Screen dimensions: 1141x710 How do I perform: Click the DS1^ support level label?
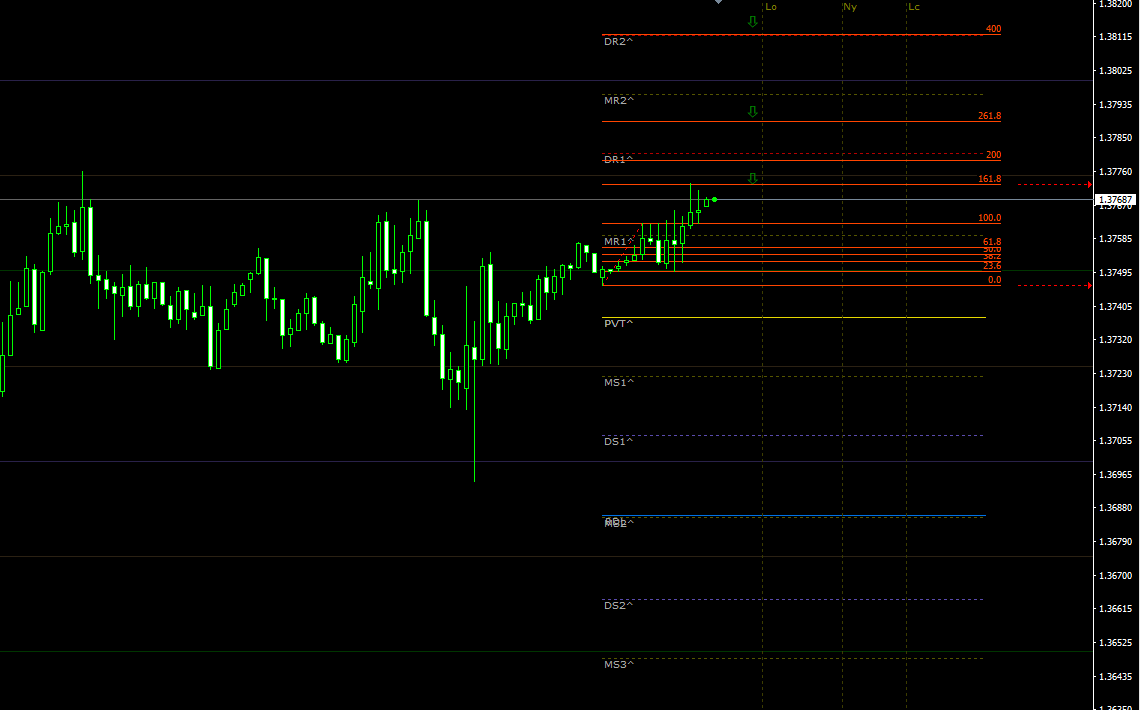(x=618, y=442)
